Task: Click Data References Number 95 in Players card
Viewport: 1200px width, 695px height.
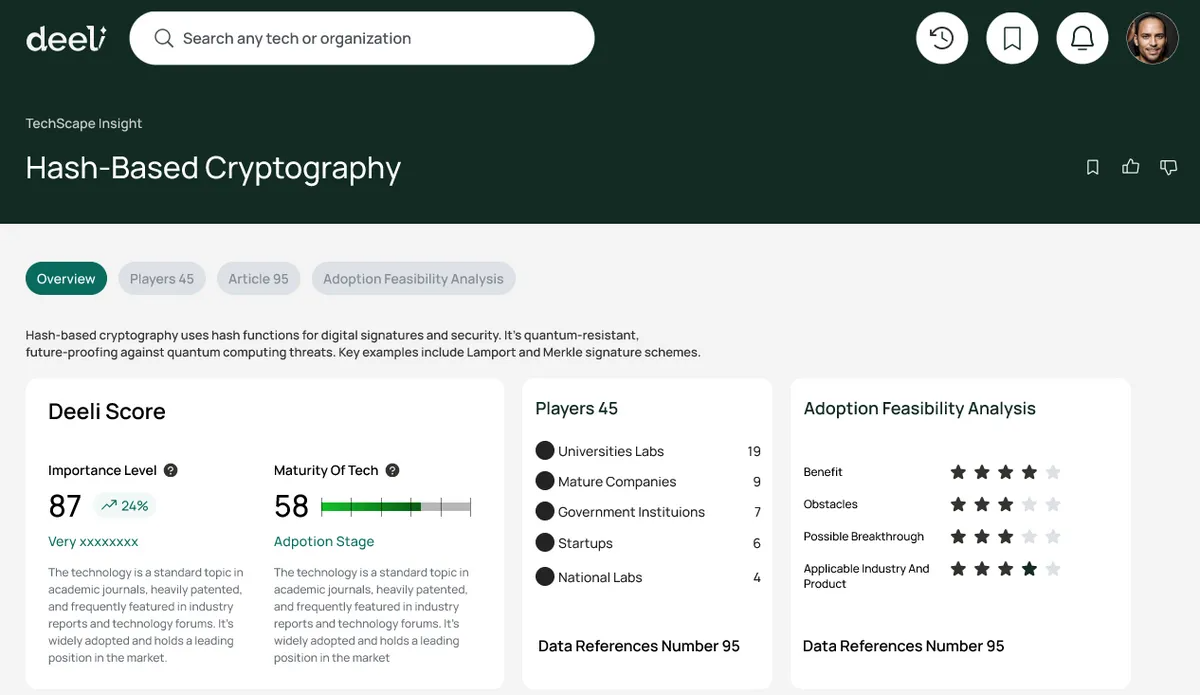Action: click(x=639, y=646)
